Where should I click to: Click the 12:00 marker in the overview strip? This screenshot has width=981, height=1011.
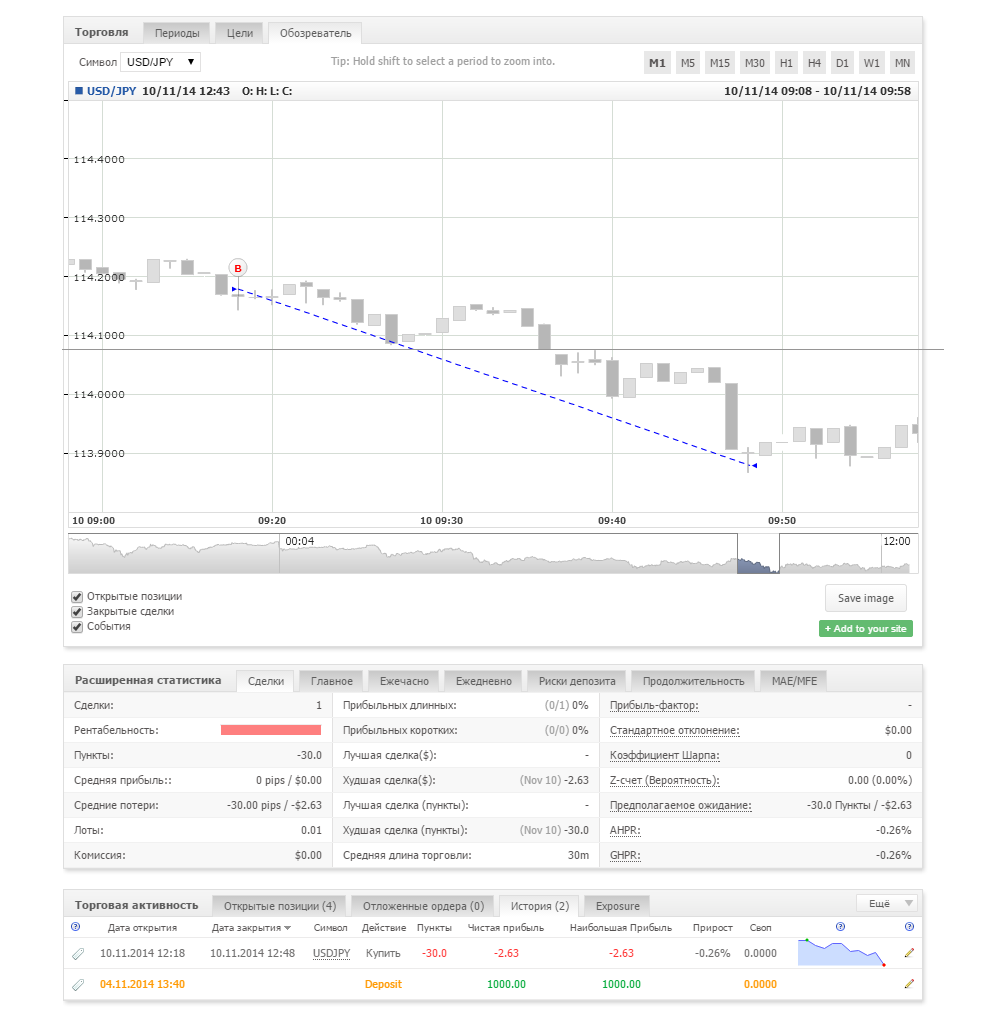tap(897, 542)
